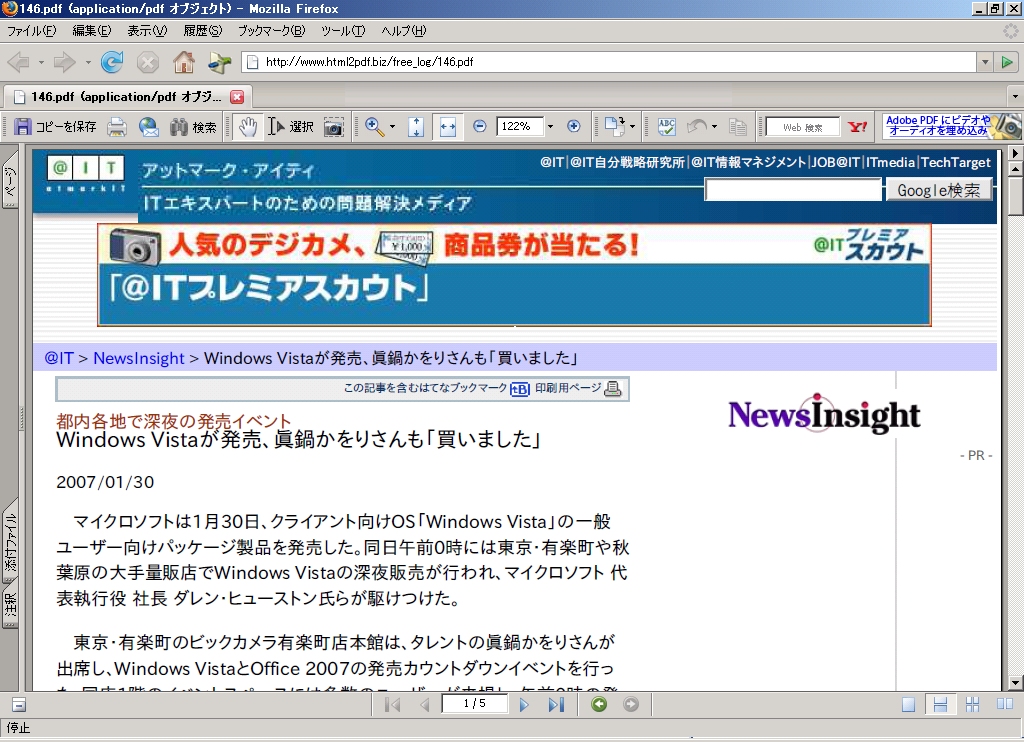Click the @IT site search box

tap(793, 190)
